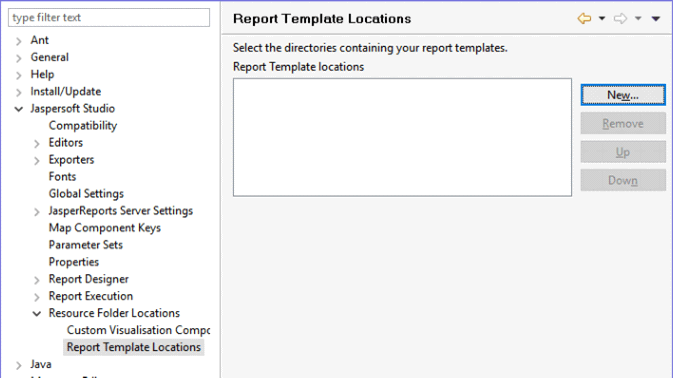Click inside the Report Template locations list
This screenshot has width=673, height=378.
tap(402, 137)
